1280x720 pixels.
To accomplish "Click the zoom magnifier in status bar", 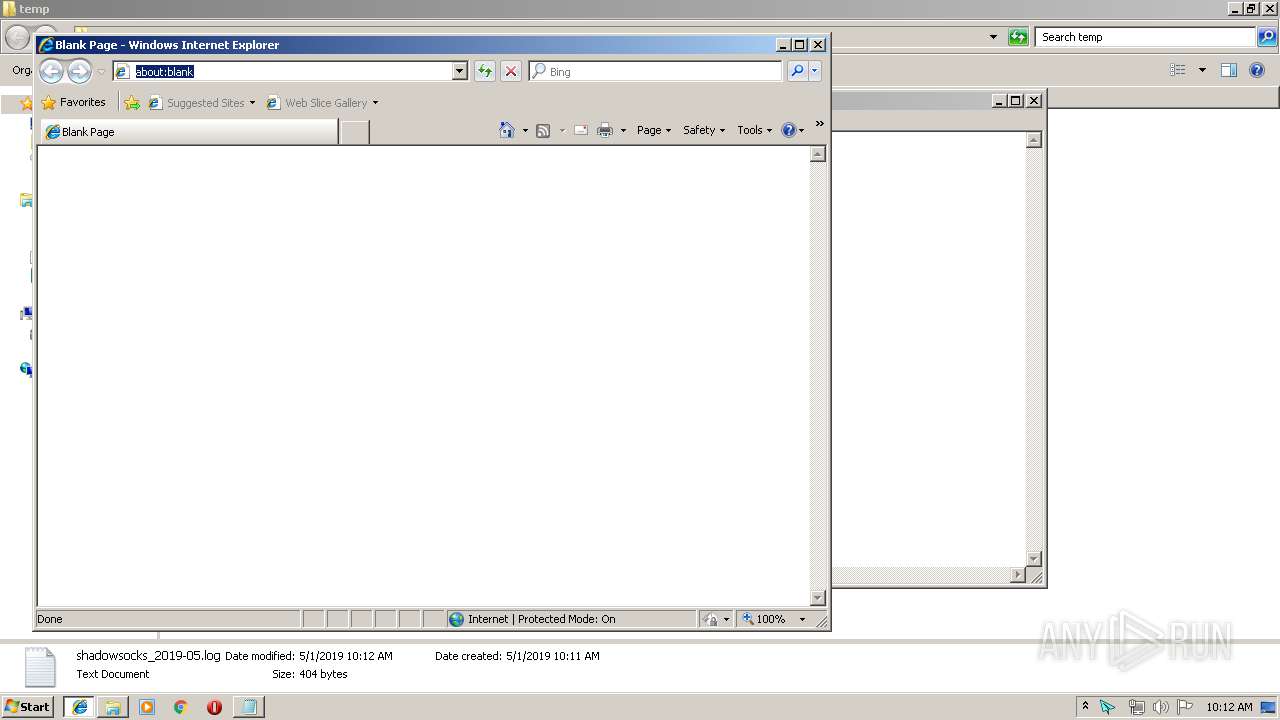I will pyautogui.click(x=748, y=619).
